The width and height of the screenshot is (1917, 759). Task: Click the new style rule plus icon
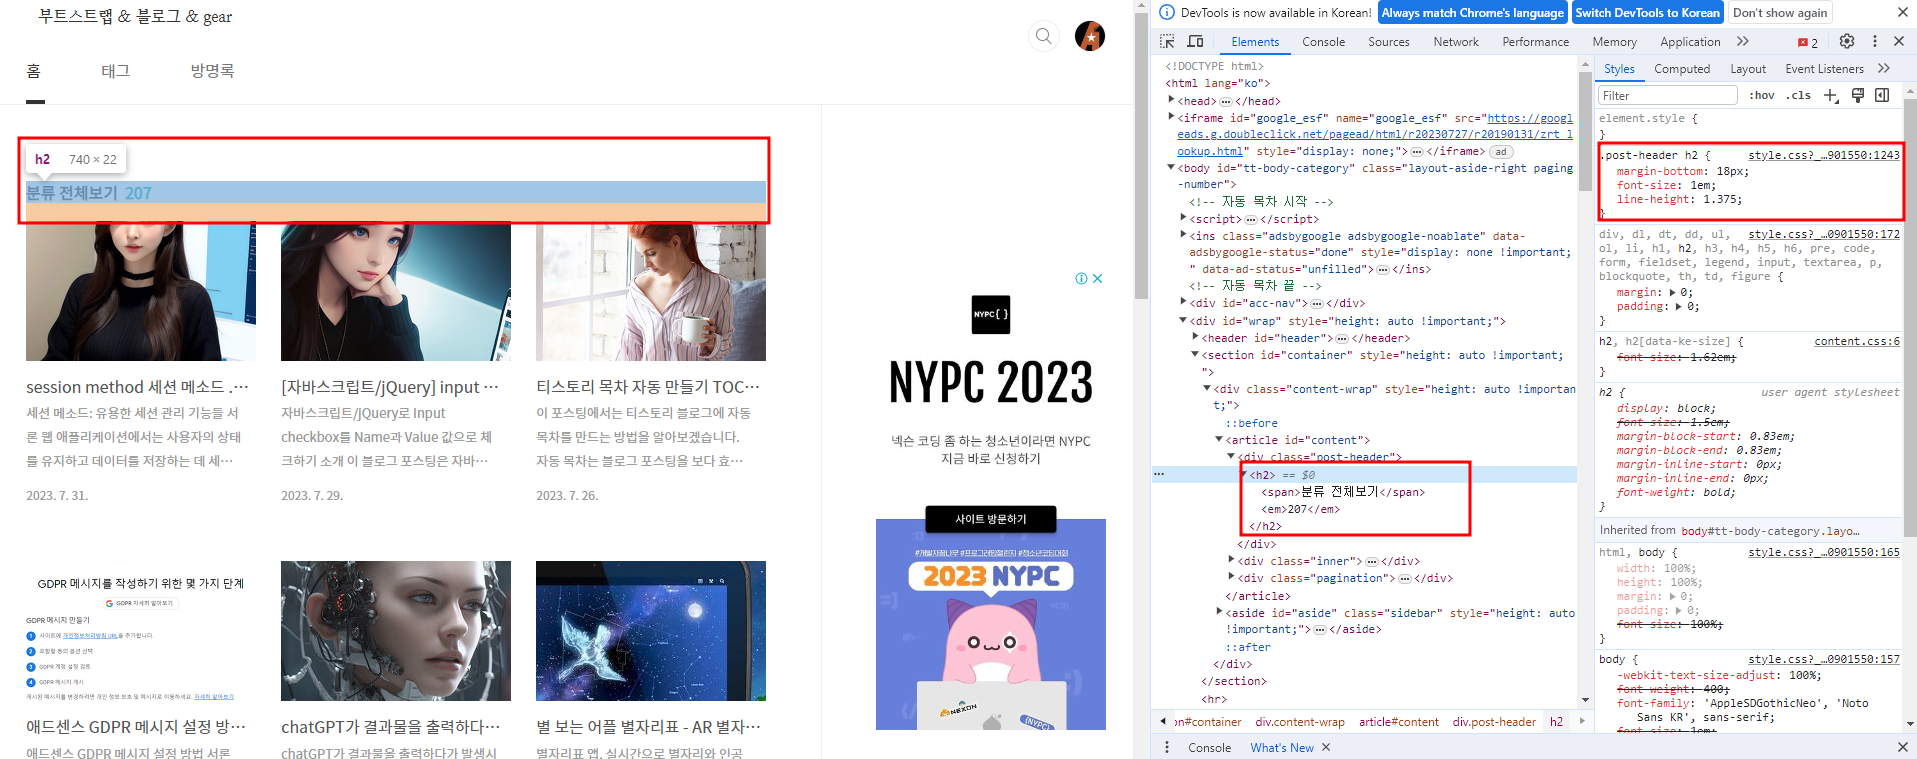point(1831,95)
